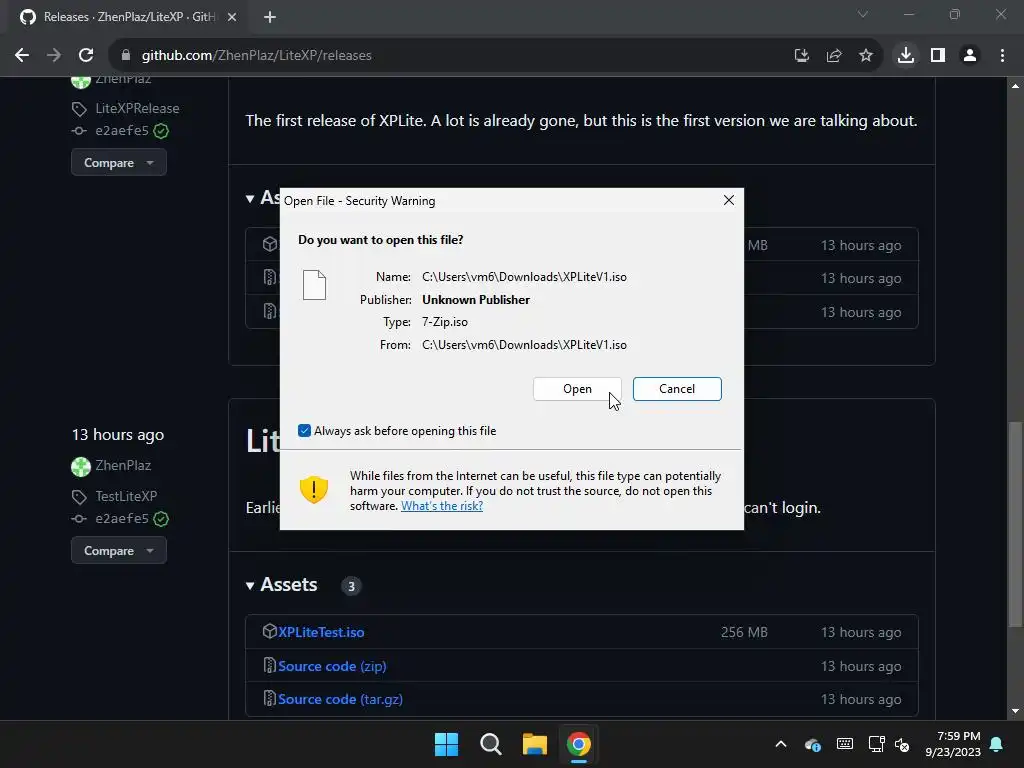Open ZhenPlaz profile under 13 hours ago
The width and height of the screenshot is (1024, 768).
123,466
